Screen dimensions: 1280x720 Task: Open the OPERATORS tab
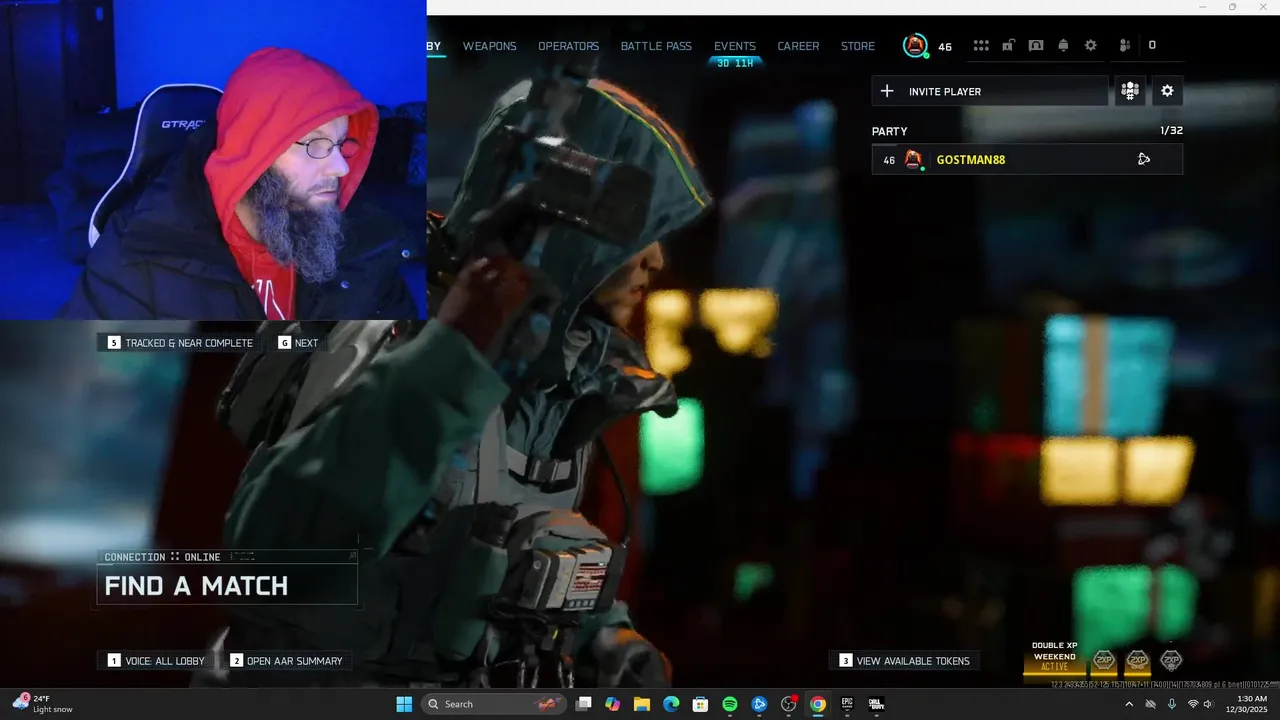click(x=568, y=46)
